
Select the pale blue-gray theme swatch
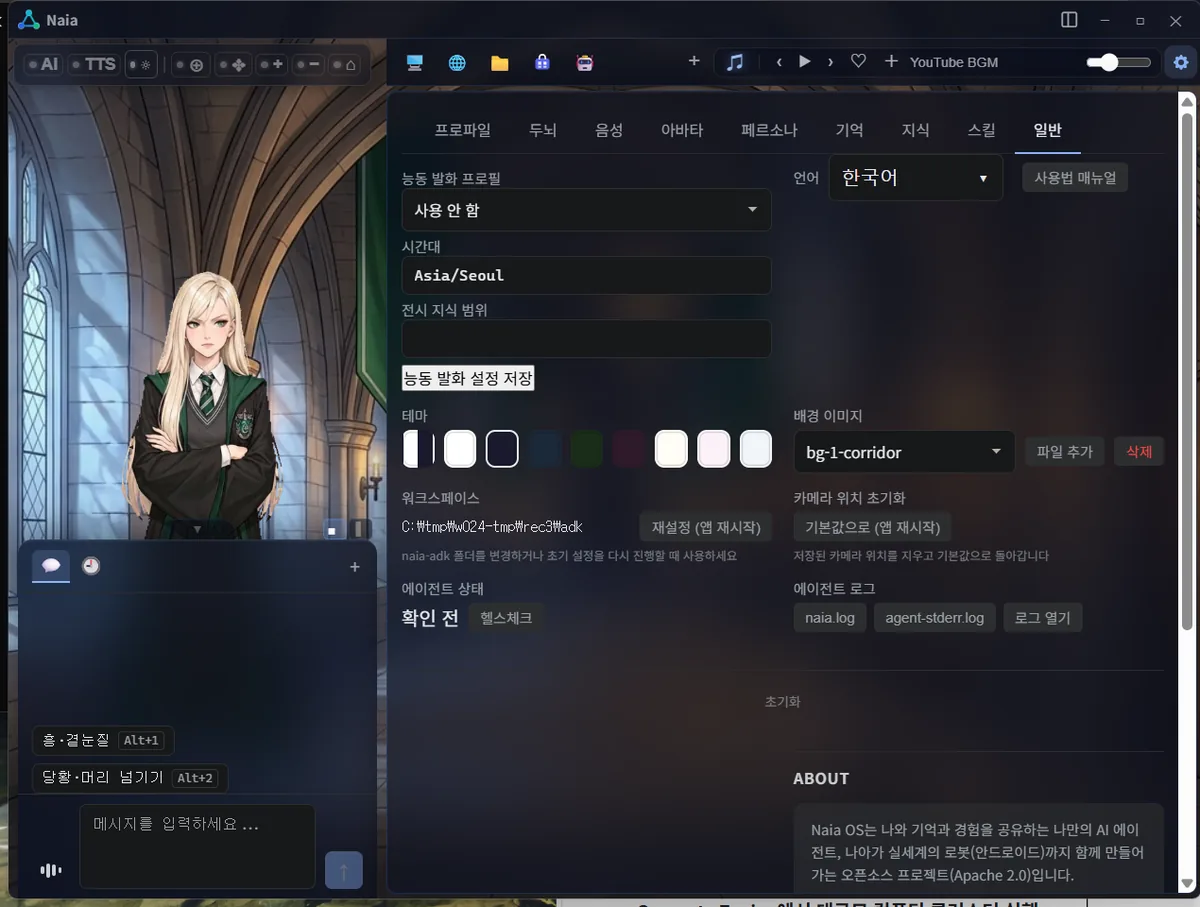[756, 449]
